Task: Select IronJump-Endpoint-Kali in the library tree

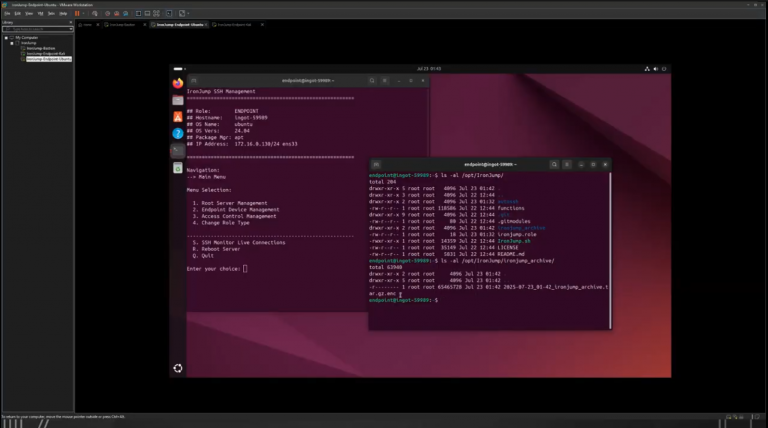Action: (46, 53)
